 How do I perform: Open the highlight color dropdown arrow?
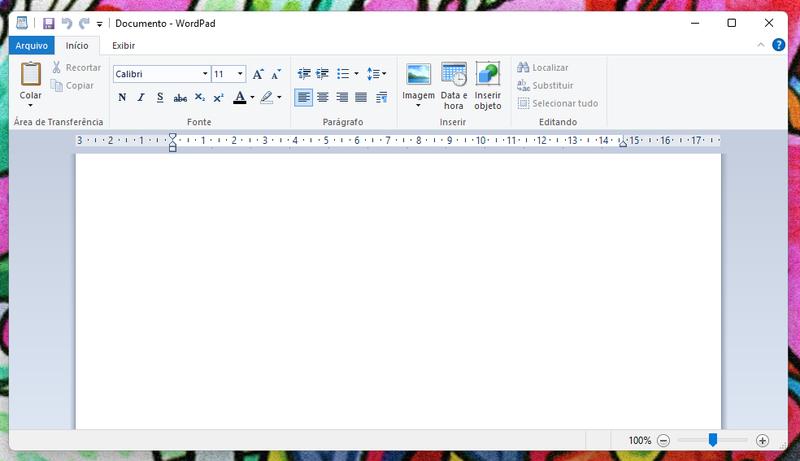pos(279,97)
